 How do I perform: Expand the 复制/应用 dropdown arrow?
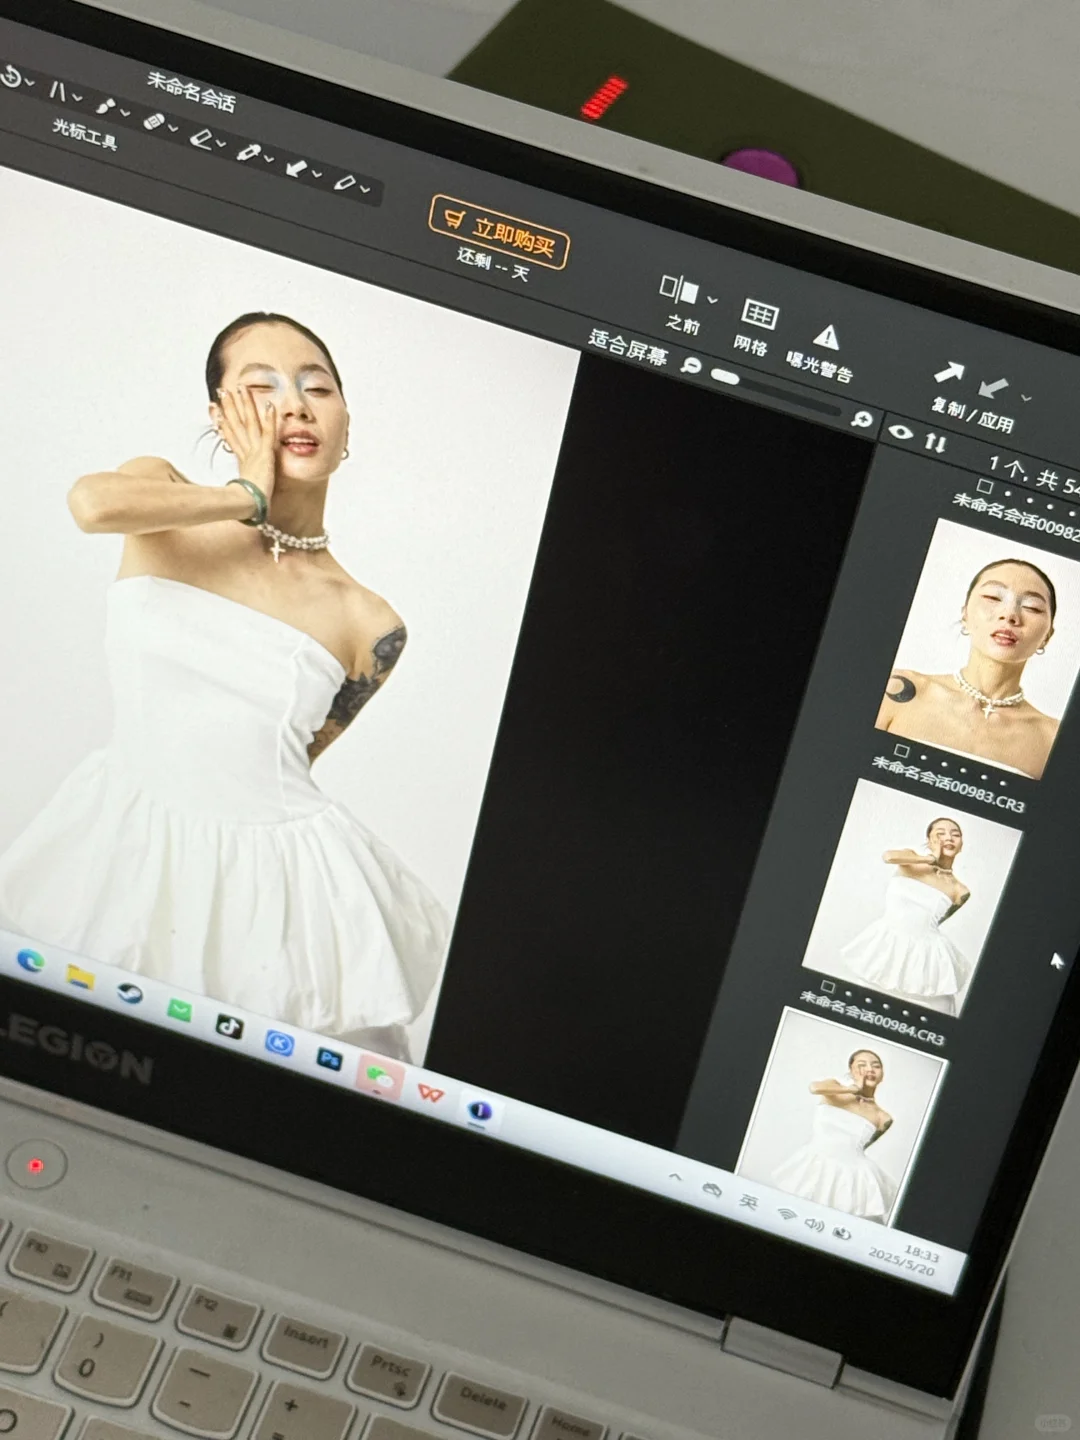(1025, 398)
